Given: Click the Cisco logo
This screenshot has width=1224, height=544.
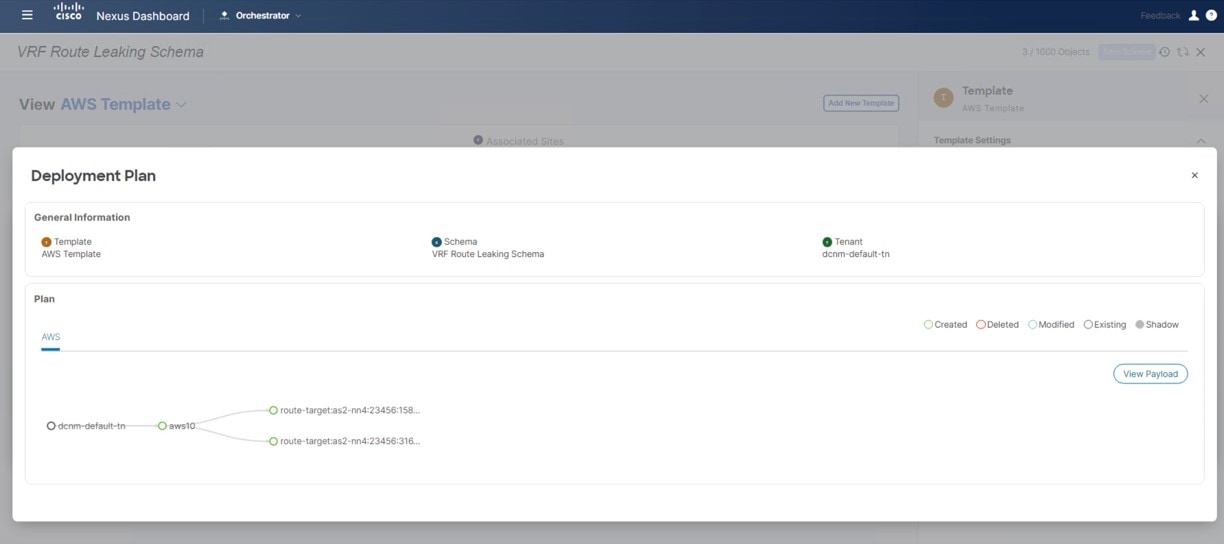Looking at the screenshot, I should click(68, 12).
